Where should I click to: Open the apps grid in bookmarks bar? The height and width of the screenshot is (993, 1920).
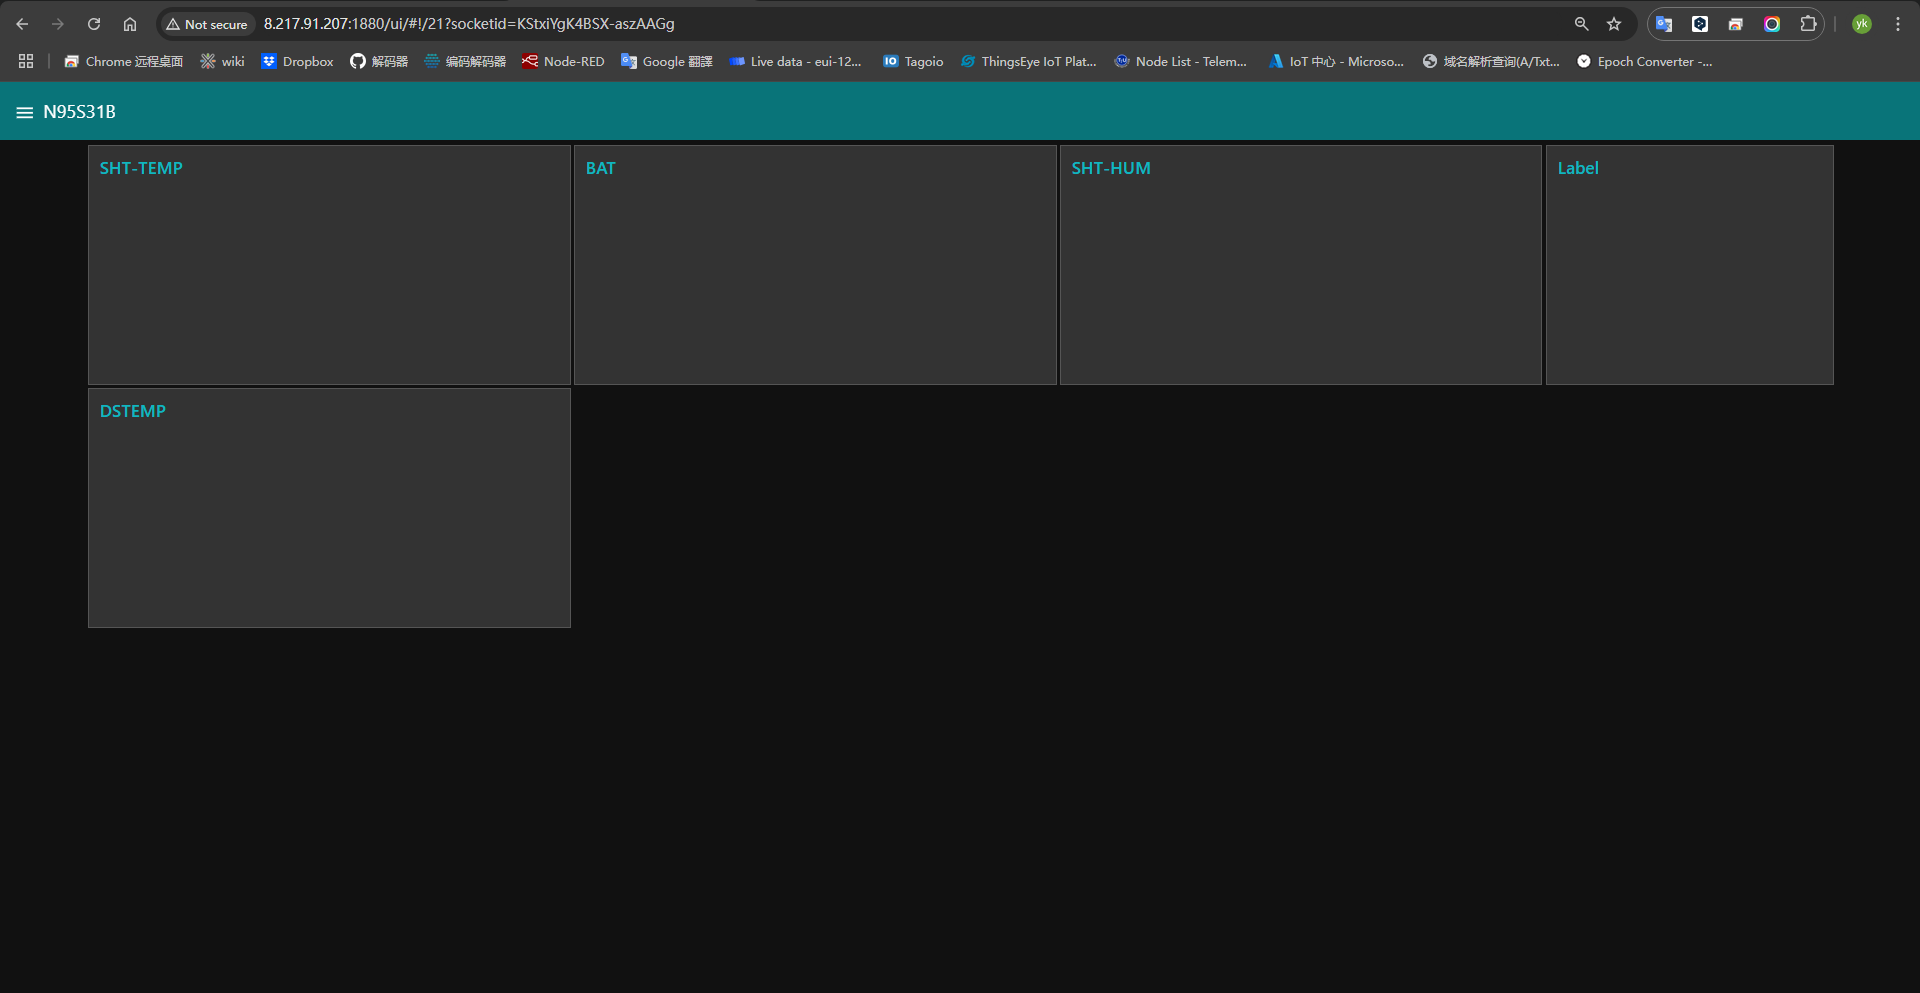click(26, 62)
